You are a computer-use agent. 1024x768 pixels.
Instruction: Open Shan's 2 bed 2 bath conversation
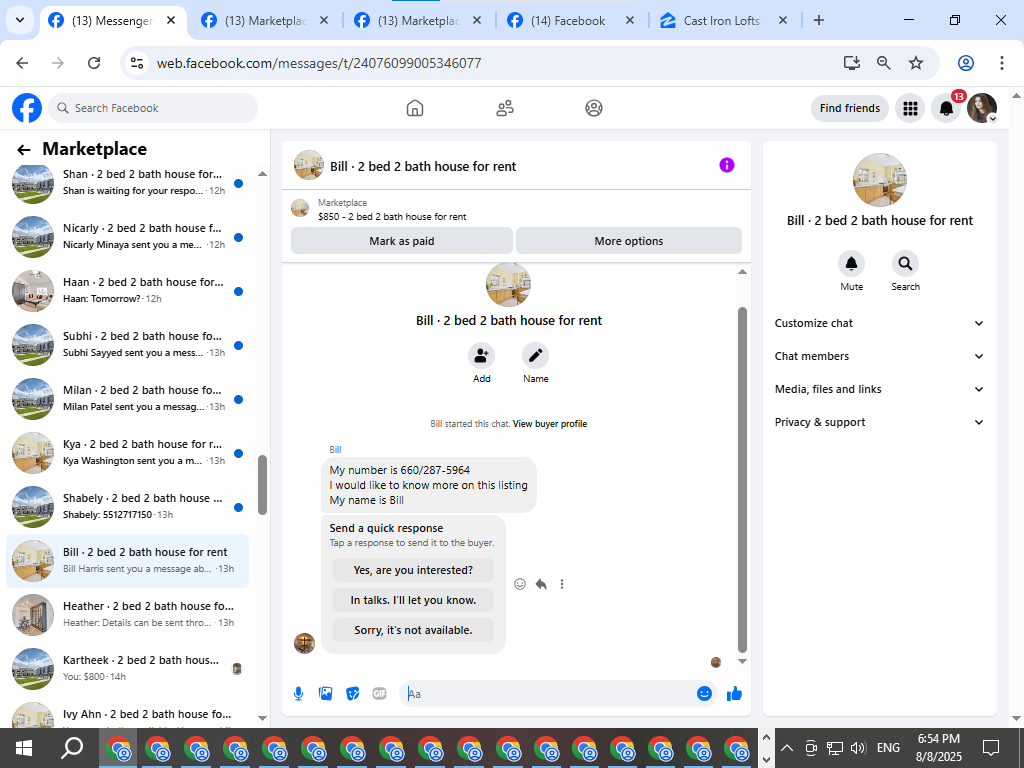click(x=127, y=182)
